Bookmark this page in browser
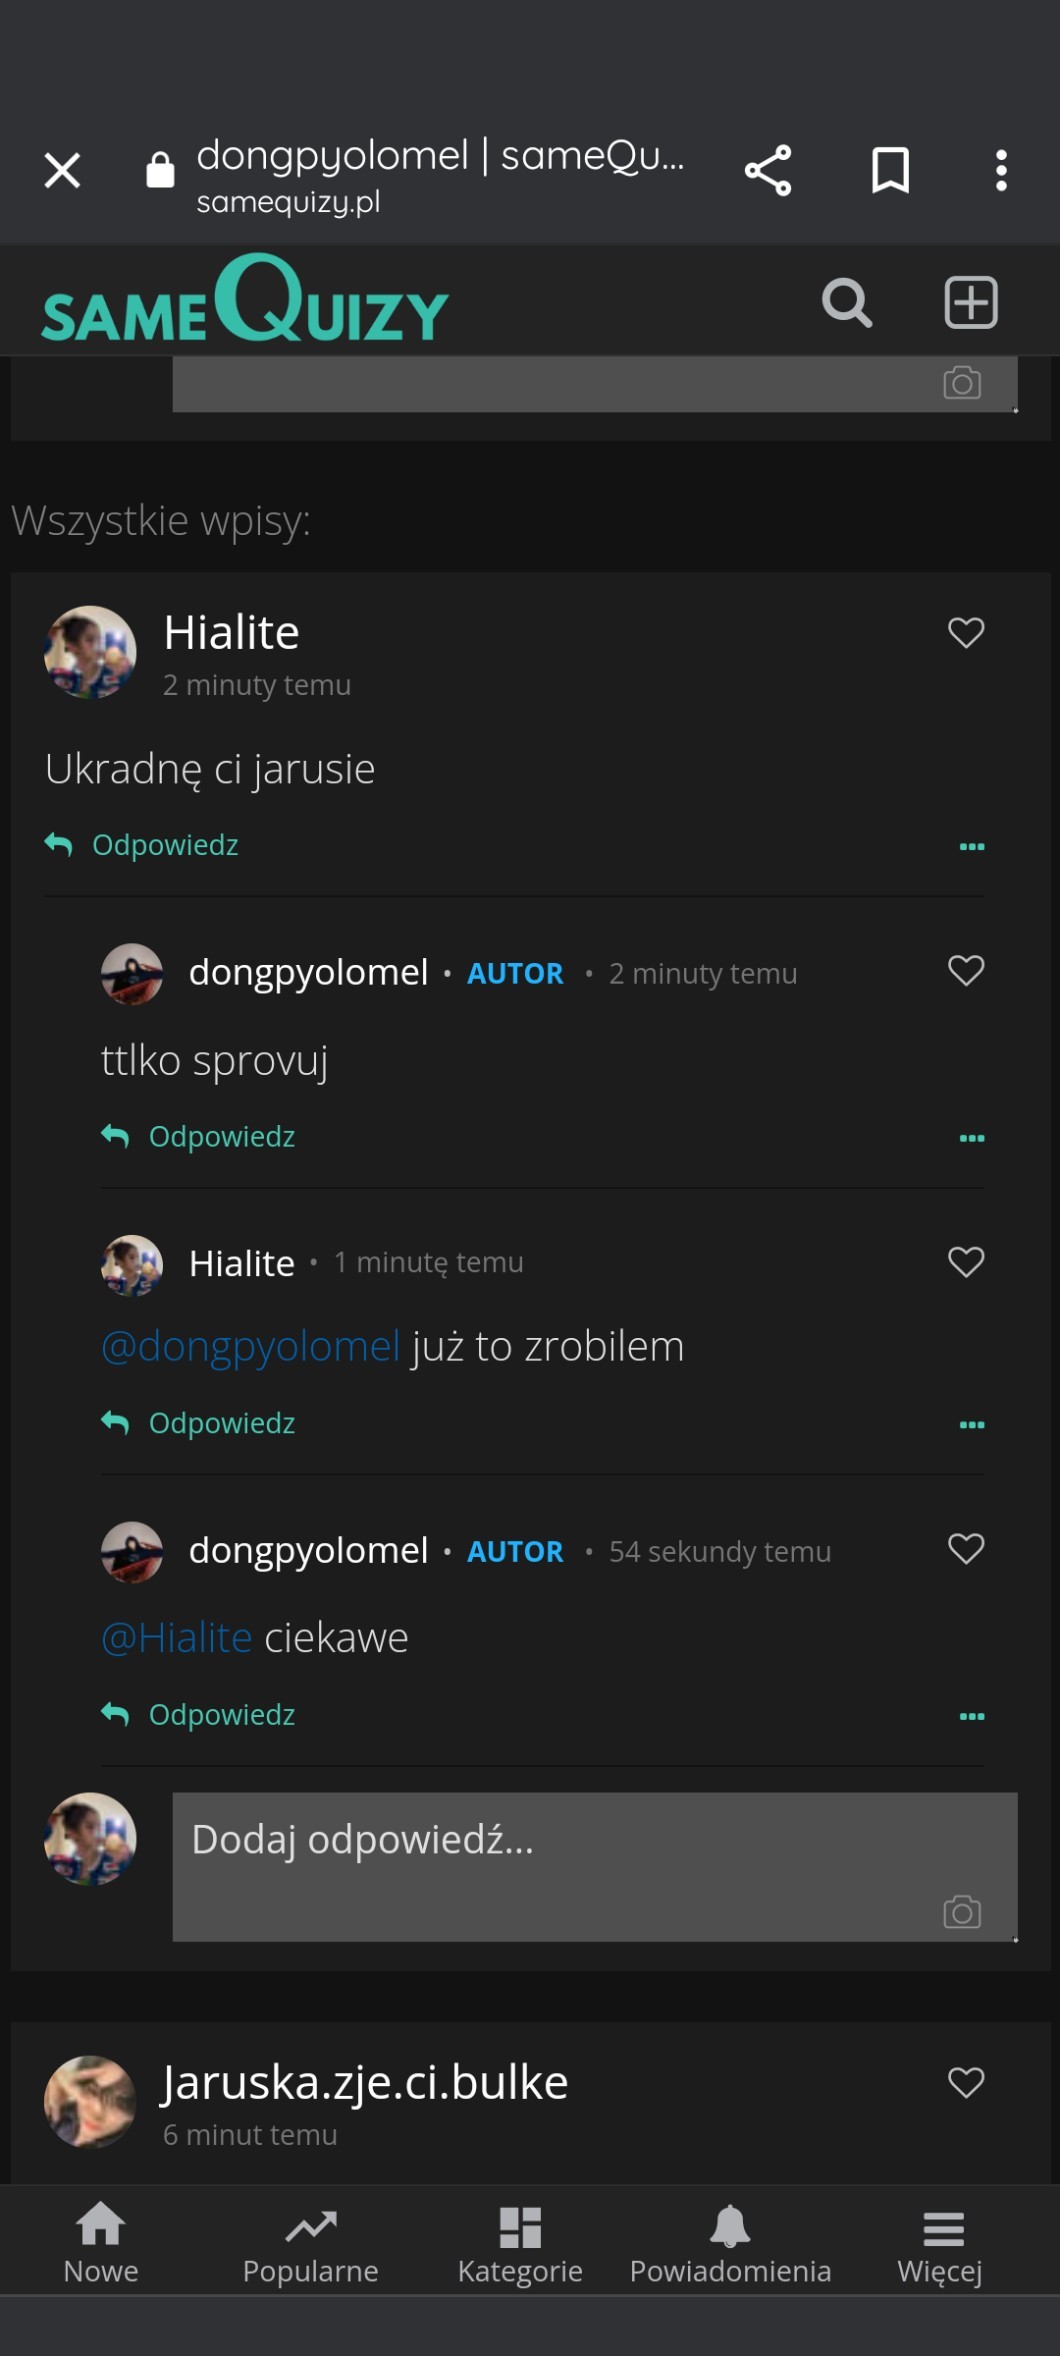Viewport: 1060px width, 2356px height. click(890, 170)
